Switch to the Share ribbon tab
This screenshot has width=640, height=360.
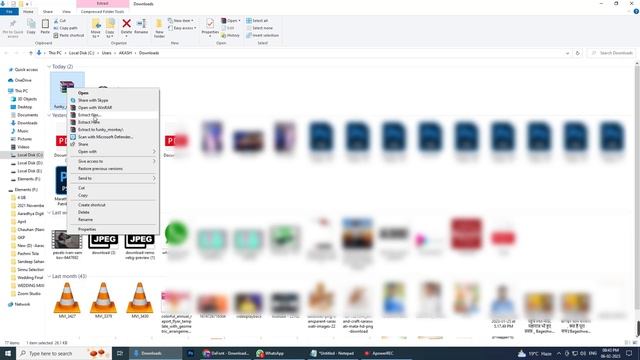click(x=48, y=12)
